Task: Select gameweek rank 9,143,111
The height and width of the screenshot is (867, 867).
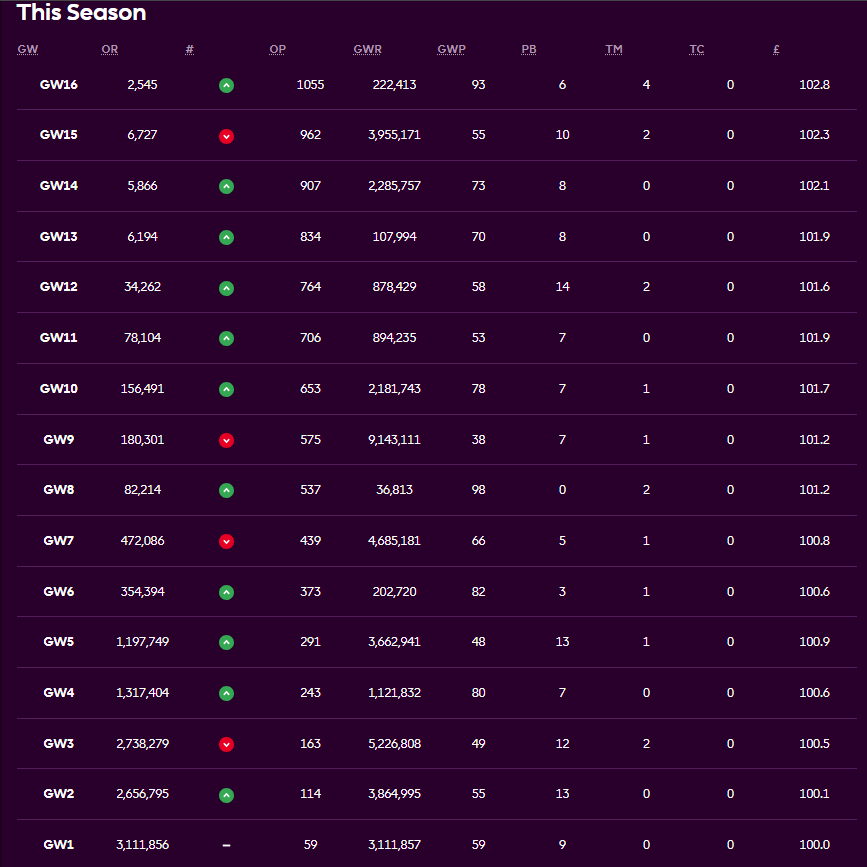Action: click(x=394, y=440)
